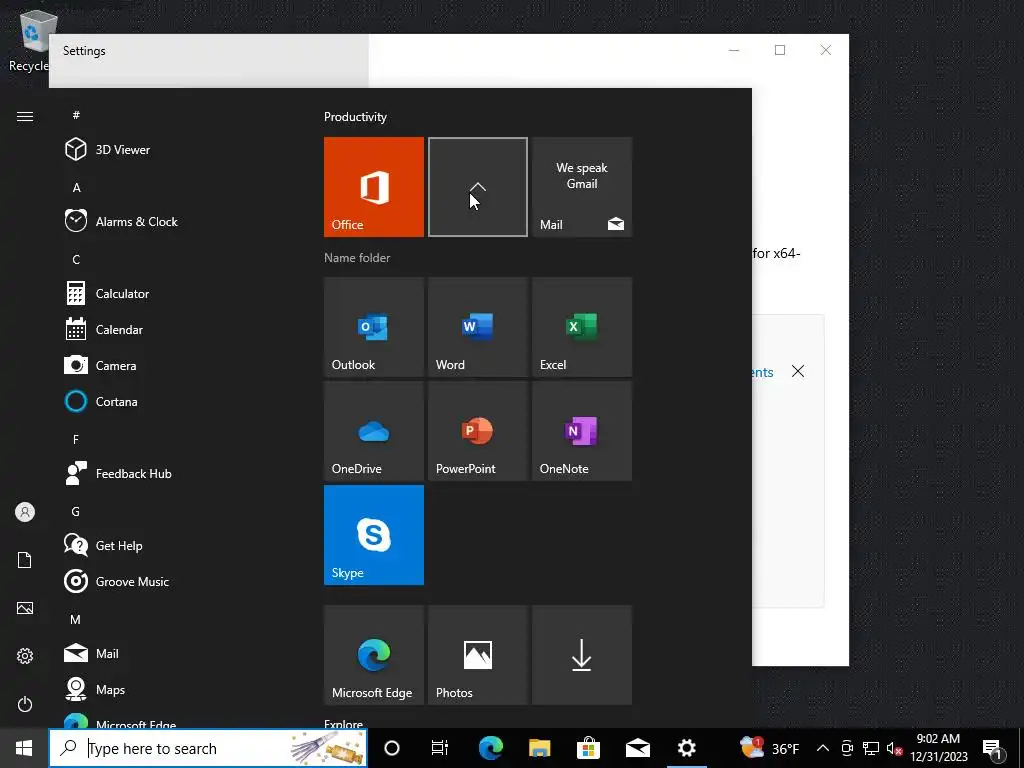Screen dimensions: 1024x768
Task: Click the Office tile
Action: pyautogui.click(x=374, y=187)
